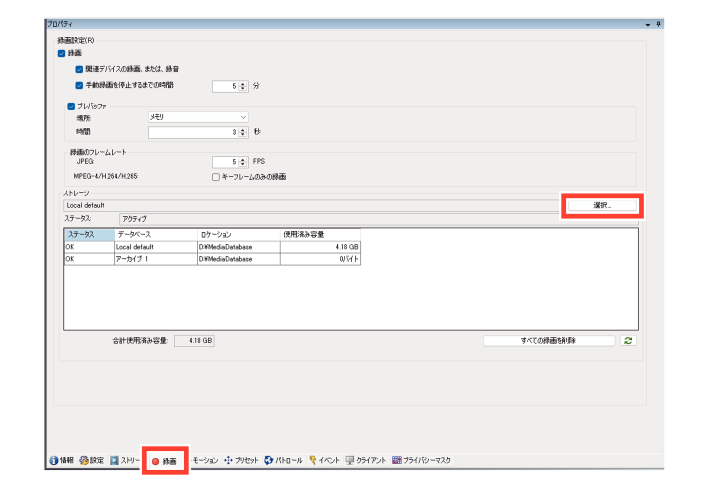The height and width of the screenshot is (487, 708).
Task: Click the 0 バイト used space cell
Action: pos(321,260)
